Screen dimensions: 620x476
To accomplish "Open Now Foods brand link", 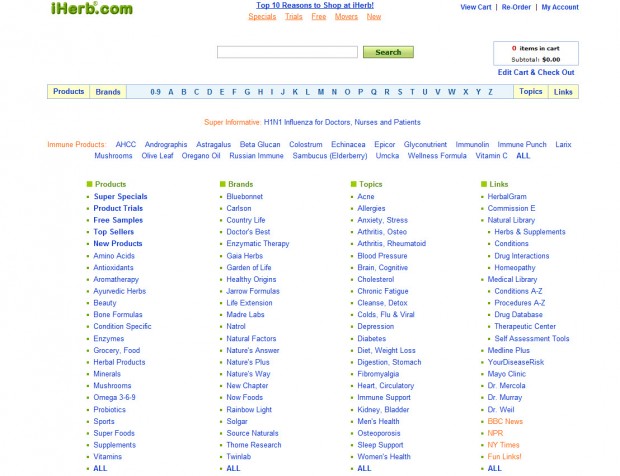I will pyautogui.click(x=244, y=397).
